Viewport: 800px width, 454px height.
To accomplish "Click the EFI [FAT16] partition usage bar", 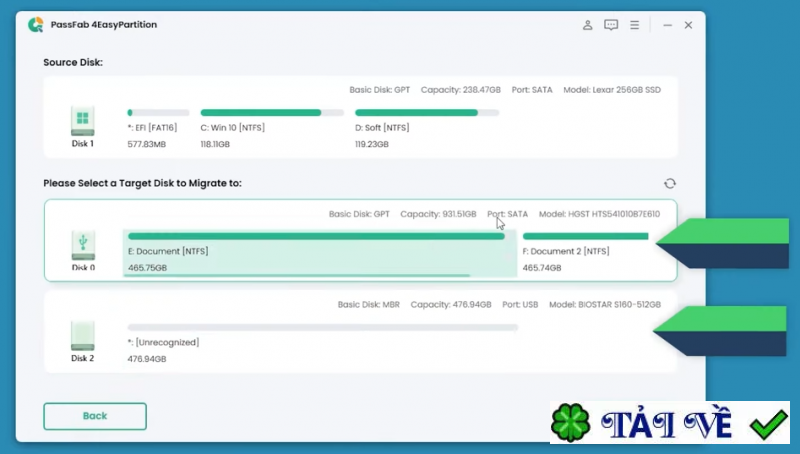I will click(x=158, y=113).
